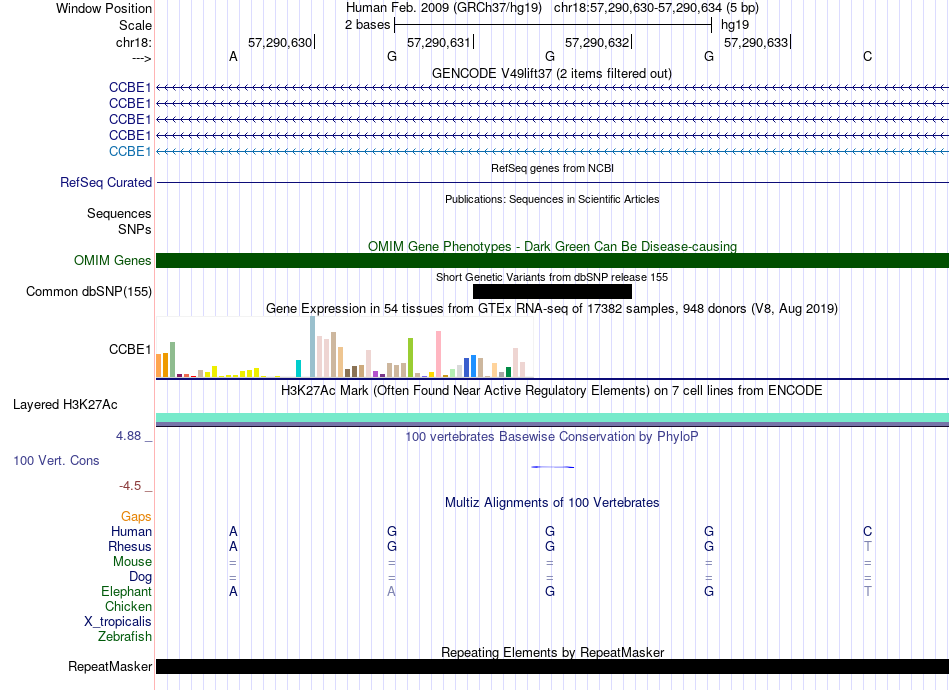Open the GENCODE V49lift37 track title
950x690 pixels.
point(552,73)
